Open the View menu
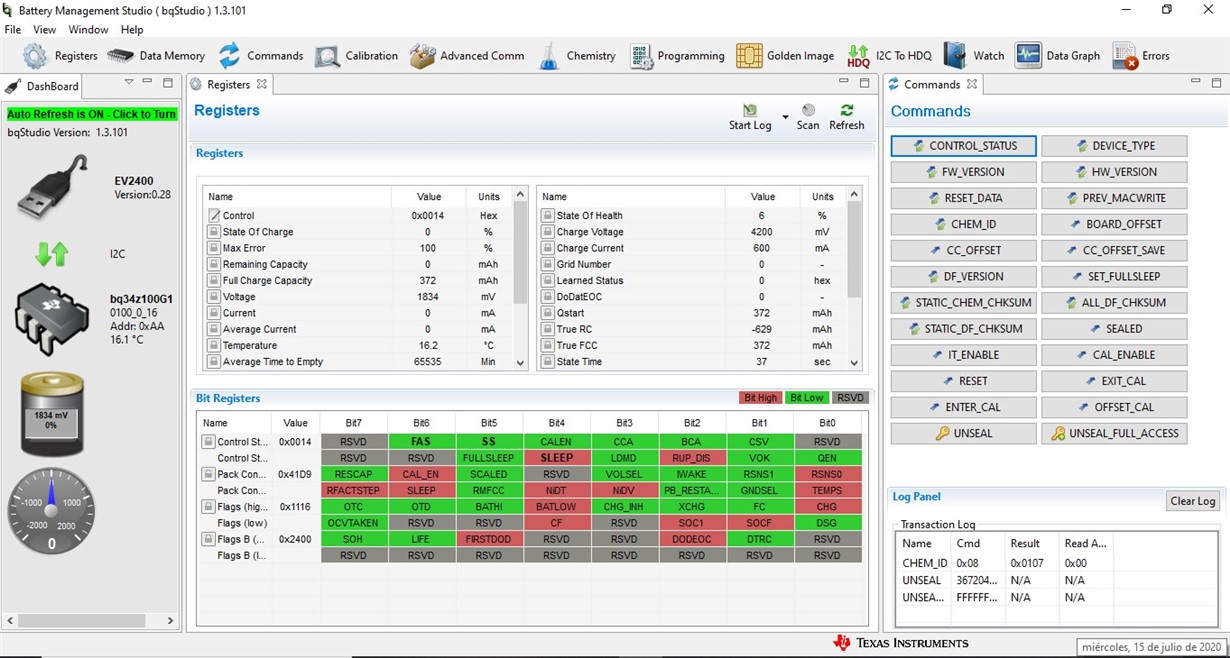Viewport: 1230px width, 658px height. [x=44, y=30]
